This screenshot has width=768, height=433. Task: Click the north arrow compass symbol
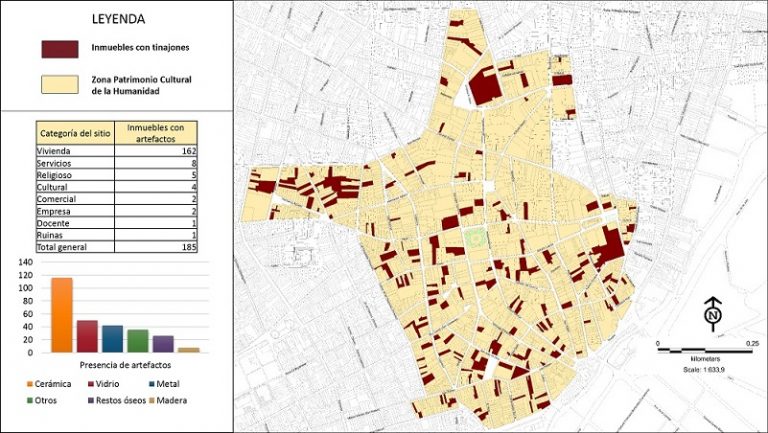pyautogui.click(x=713, y=314)
